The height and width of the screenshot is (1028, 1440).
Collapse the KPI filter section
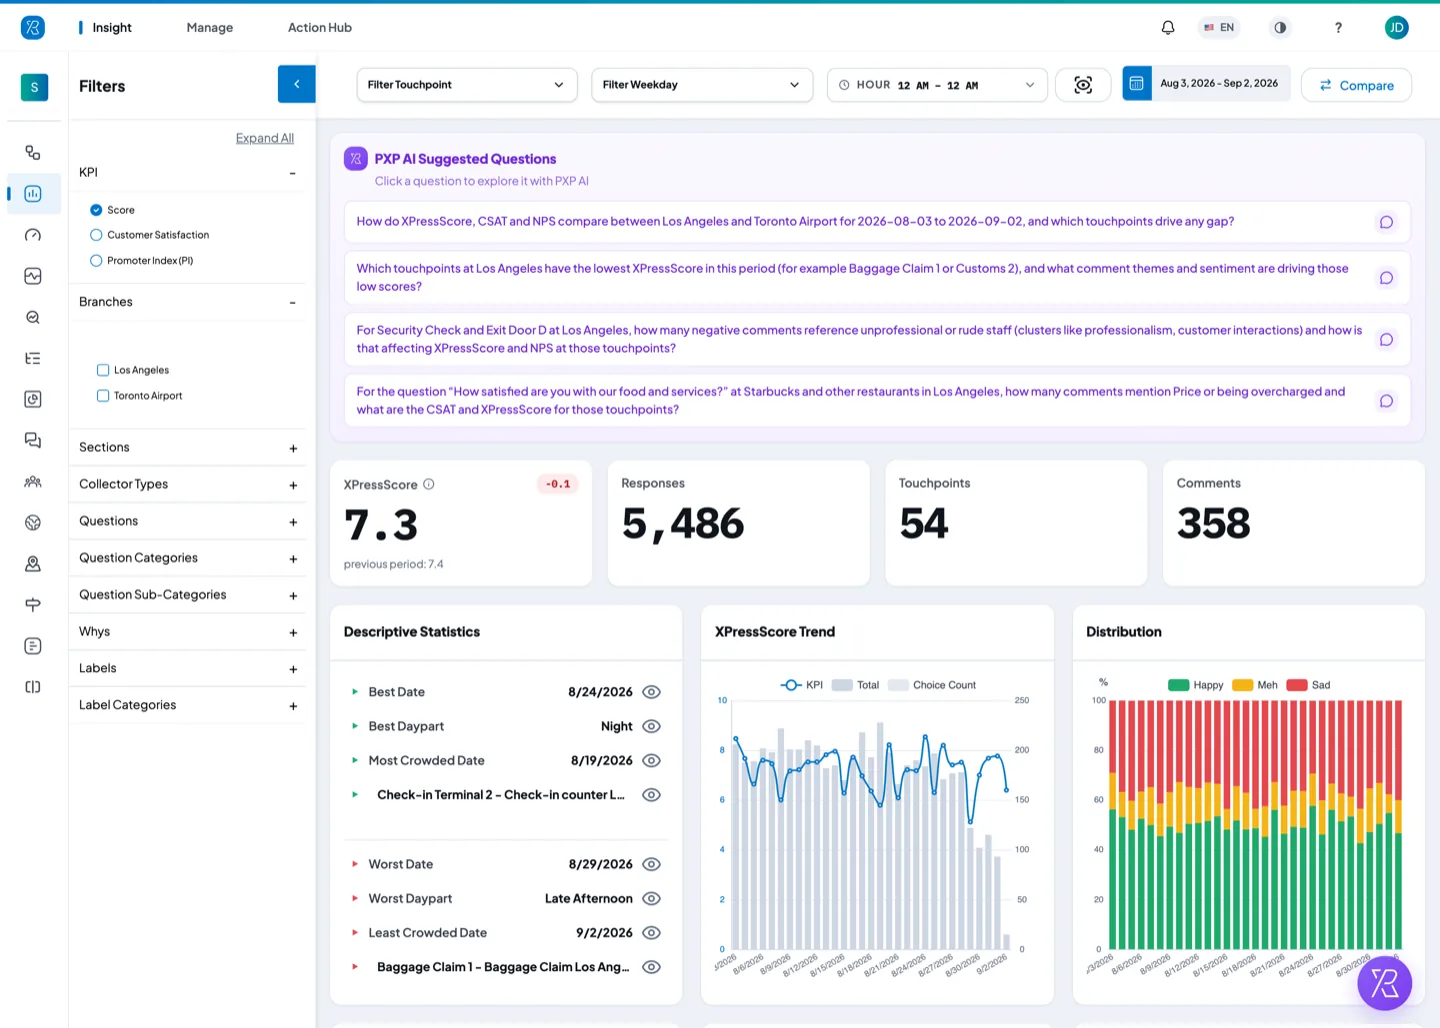292,173
